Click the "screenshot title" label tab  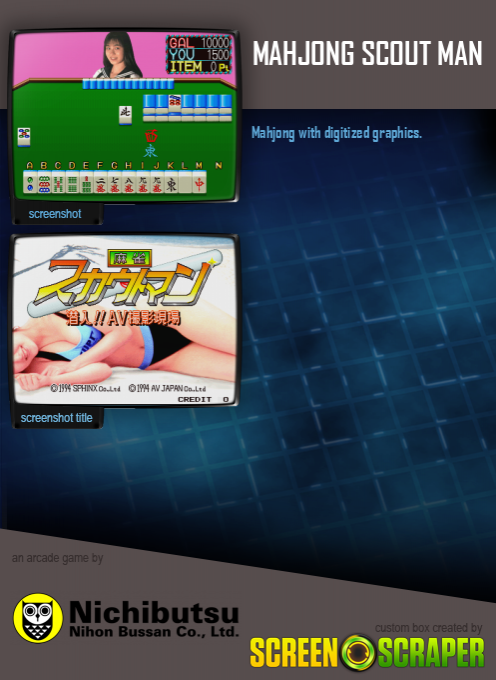click(56, 418)
